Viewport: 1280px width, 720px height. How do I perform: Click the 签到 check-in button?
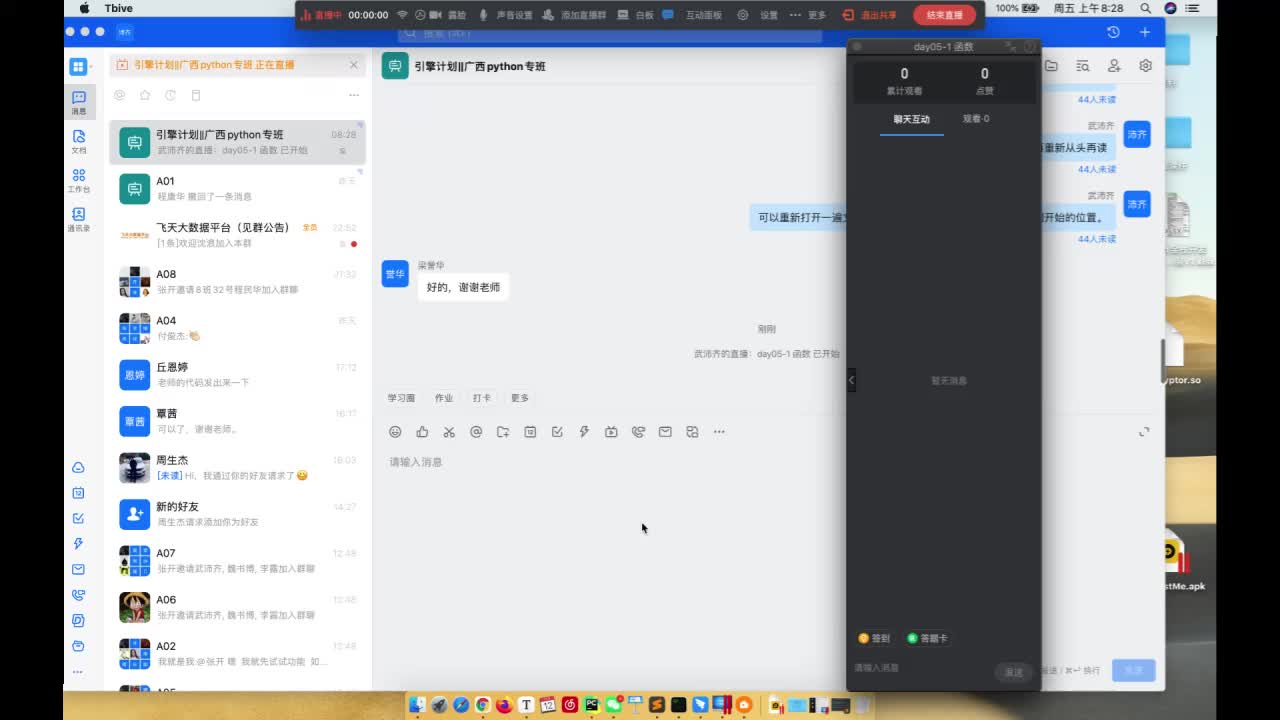(x=874, y=638)
